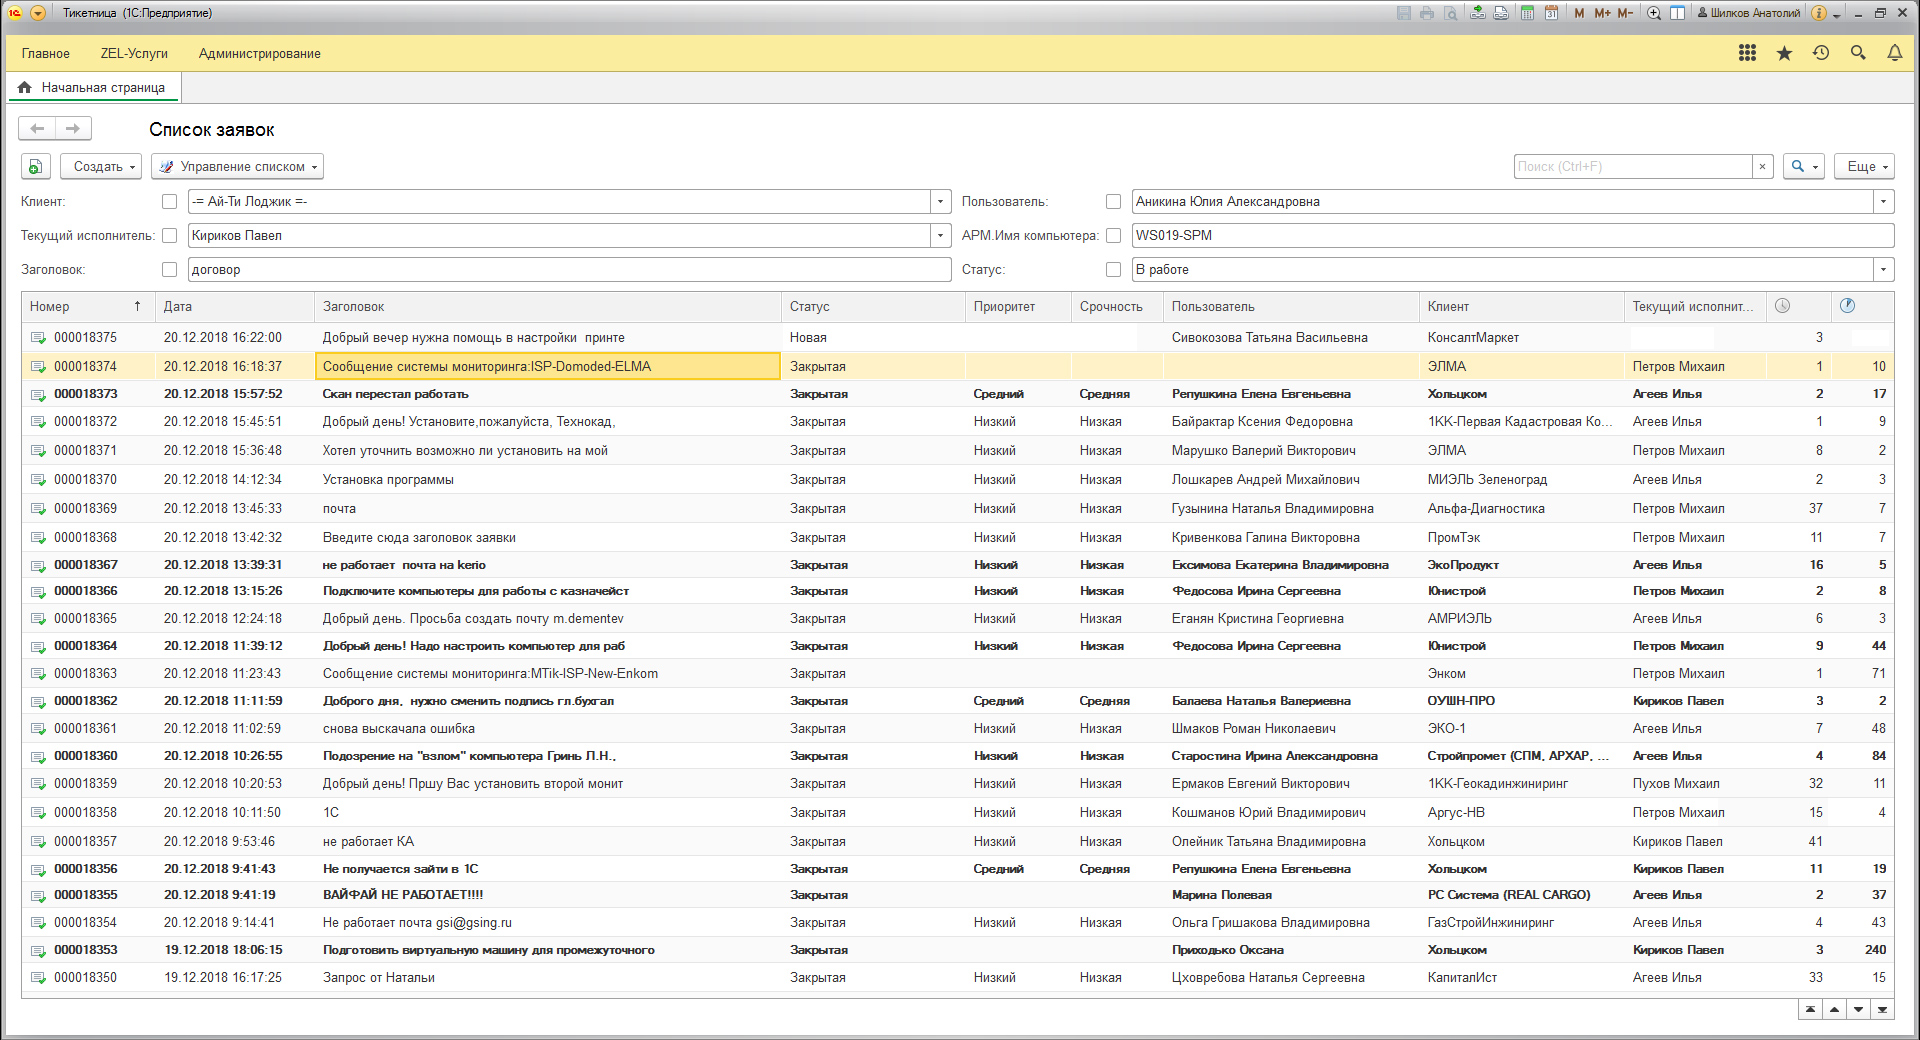Viewport: 1920px width, 1040px height.
Task: Click the M memory button
Action: click(1579, 13)
